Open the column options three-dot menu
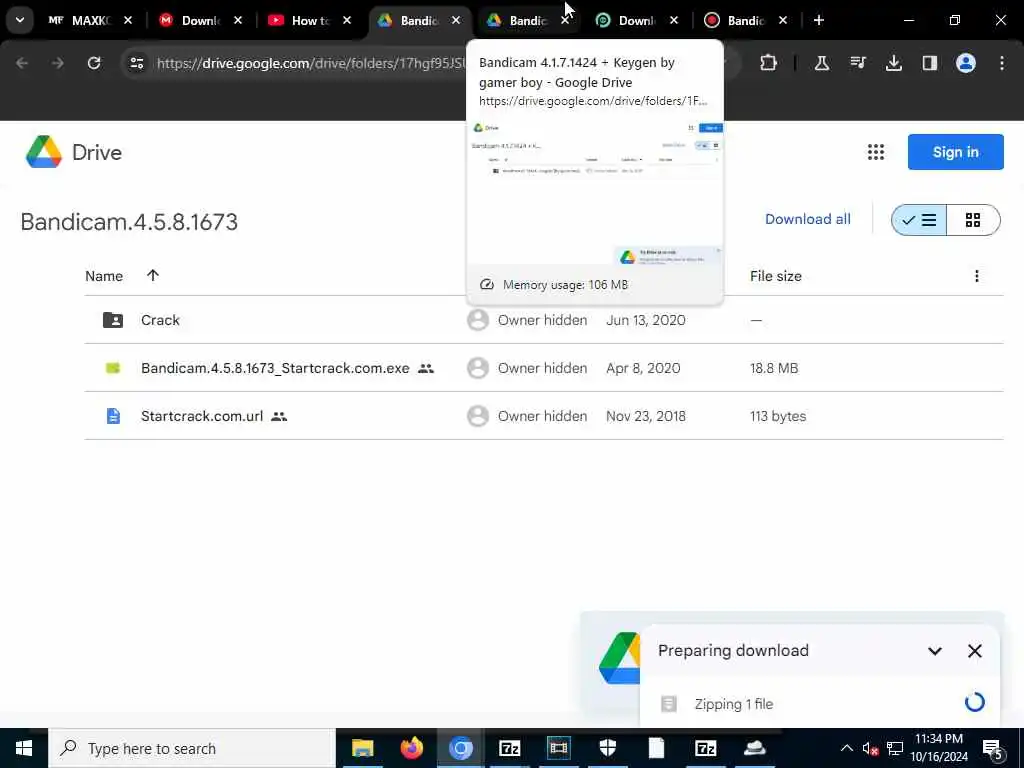Viewport: 1024px width, 768px height. [x=976, y=276]
